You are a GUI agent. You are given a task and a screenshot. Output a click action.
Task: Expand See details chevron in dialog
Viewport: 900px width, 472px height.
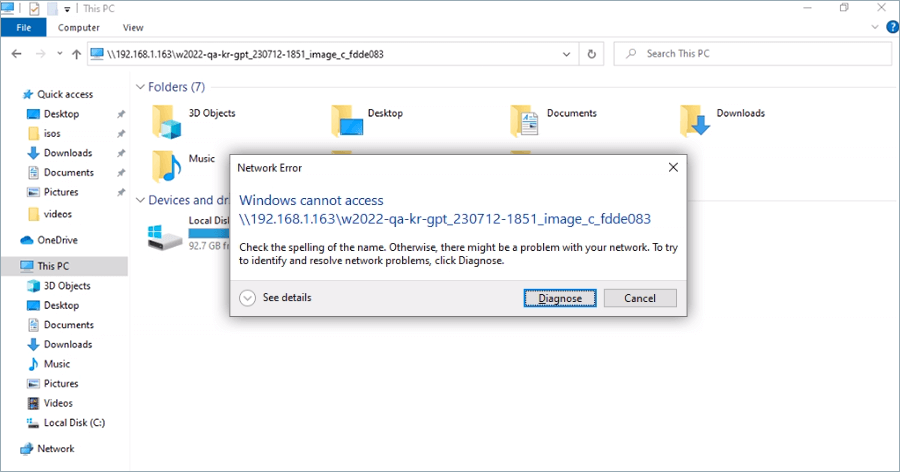pyautogui.click(x=247, y=298)
